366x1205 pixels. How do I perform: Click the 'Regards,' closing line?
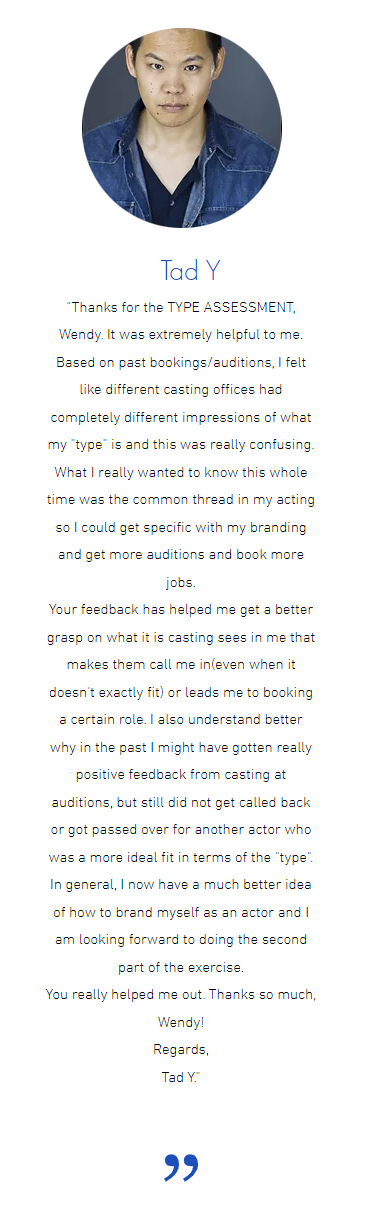[x=181, y=1050]
